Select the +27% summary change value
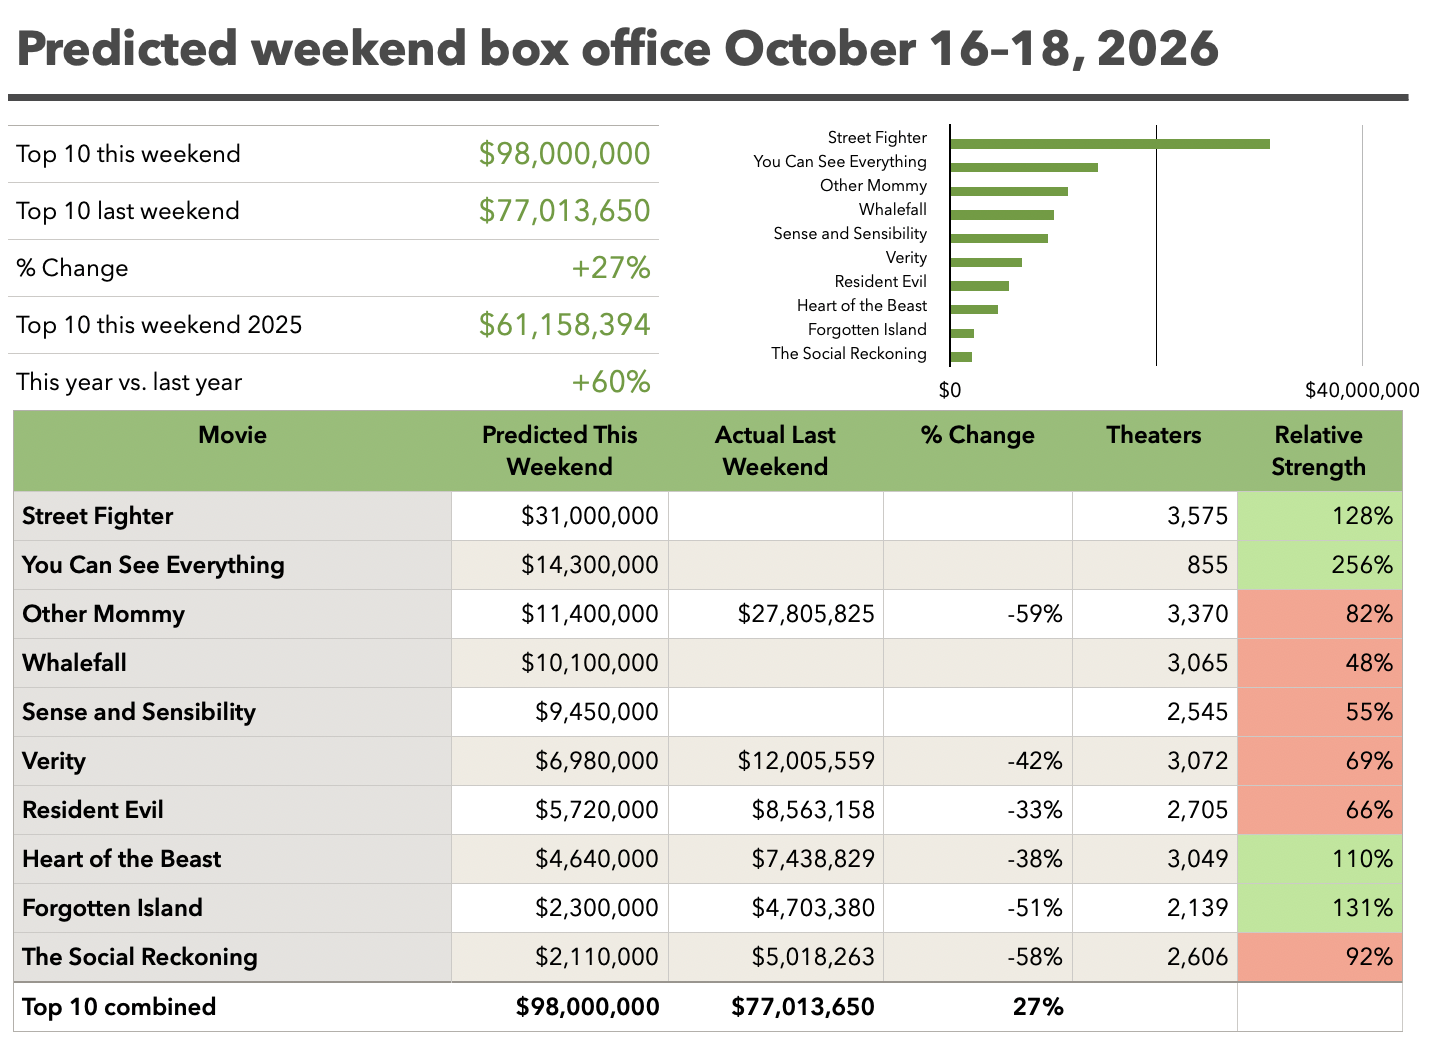Viewport: 1440px width, 1044px height. [611, 268]
